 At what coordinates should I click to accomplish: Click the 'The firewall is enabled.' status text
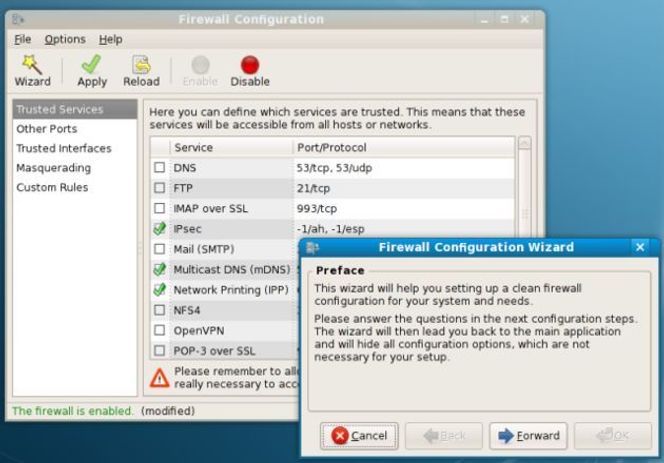click(72, 411)
